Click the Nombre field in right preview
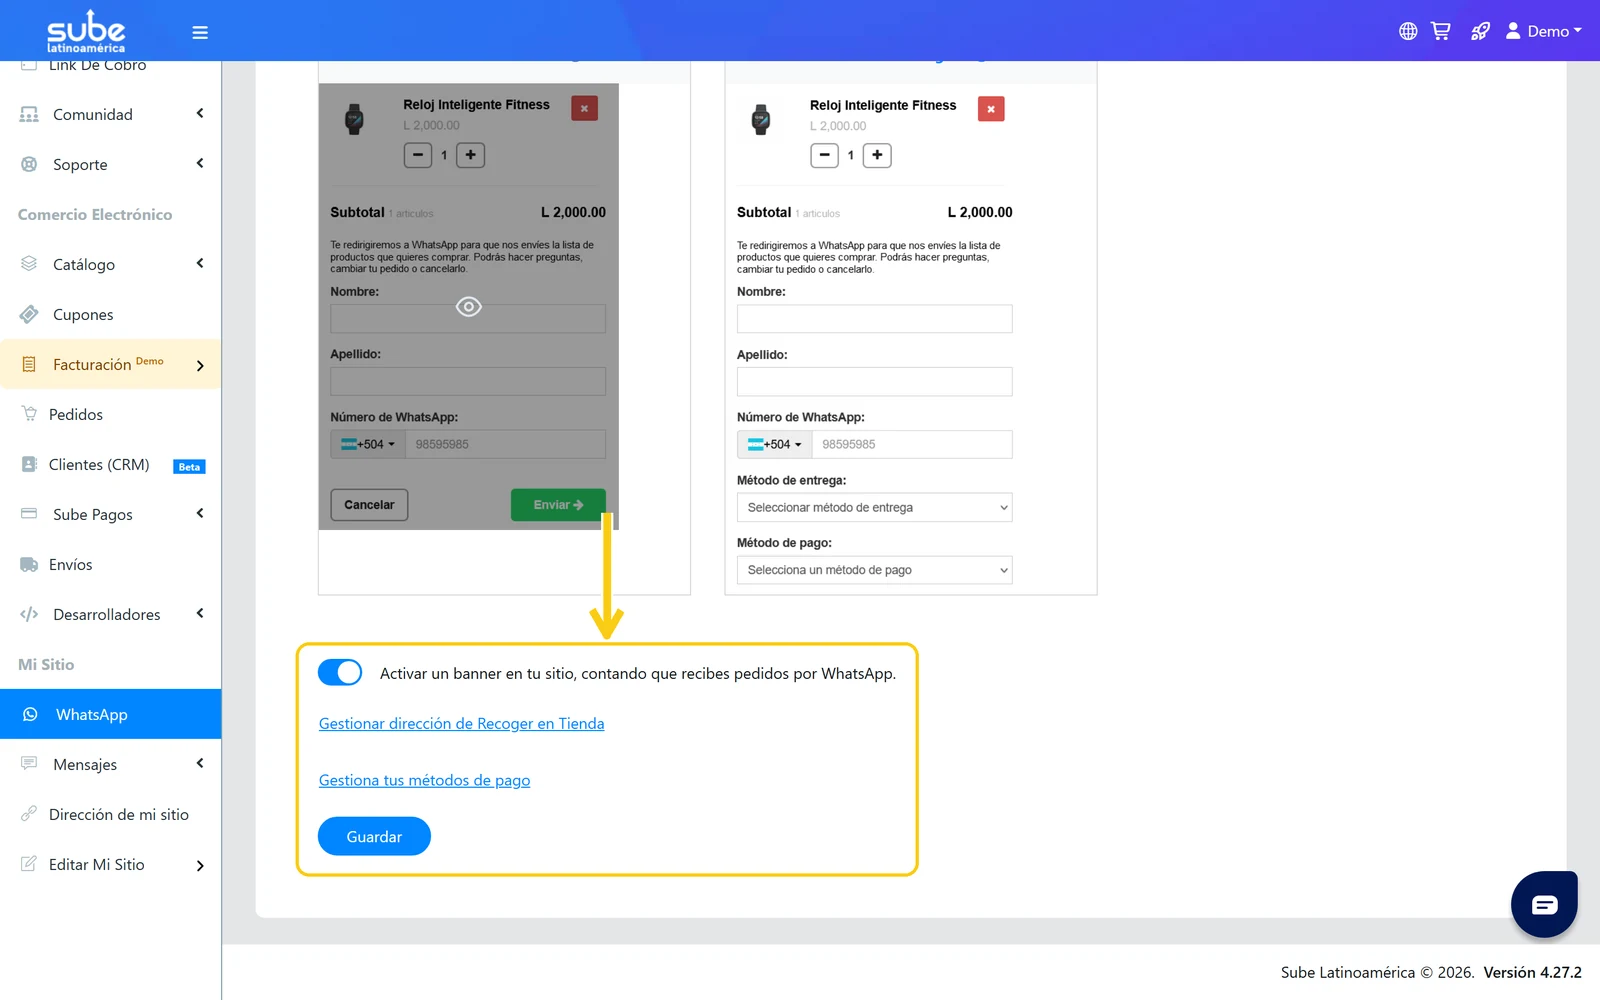This screenshot has width=1600, height=1000. (875, 319)
